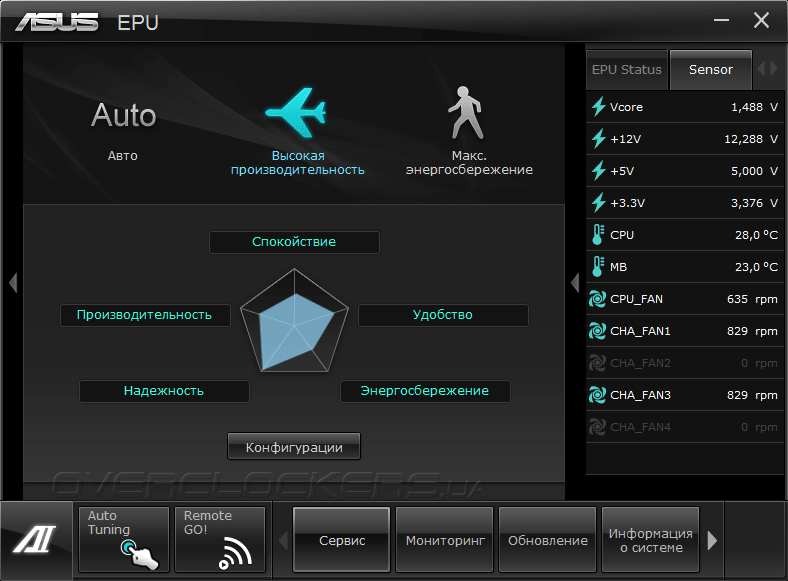Click the Энергосбережение label button
This screenshot has width=788, height=581.
click(x=425, y=391)
